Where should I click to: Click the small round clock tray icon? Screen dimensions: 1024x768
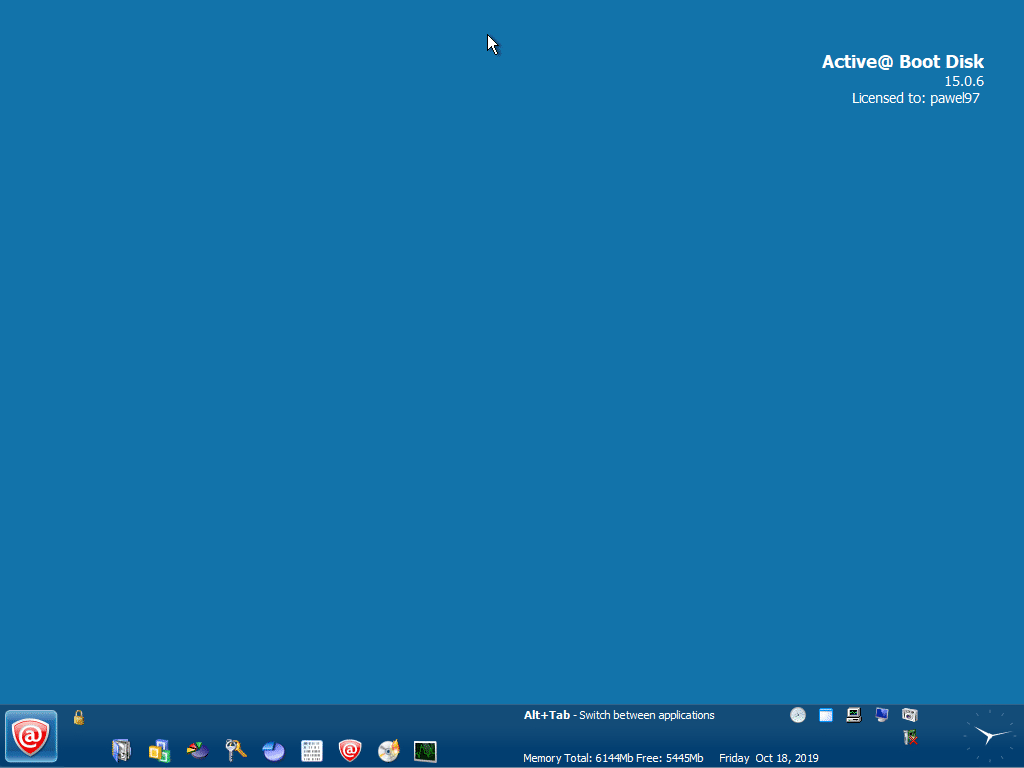(798, 715)
